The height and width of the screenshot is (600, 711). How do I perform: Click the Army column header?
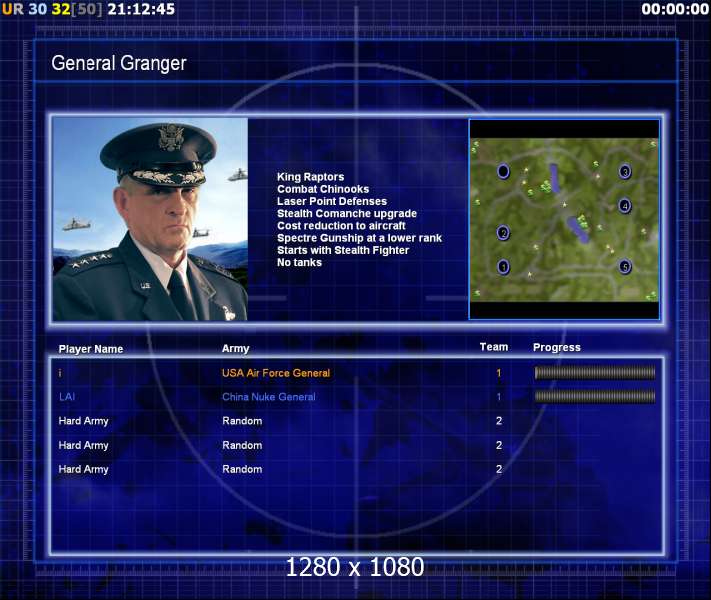236,349
